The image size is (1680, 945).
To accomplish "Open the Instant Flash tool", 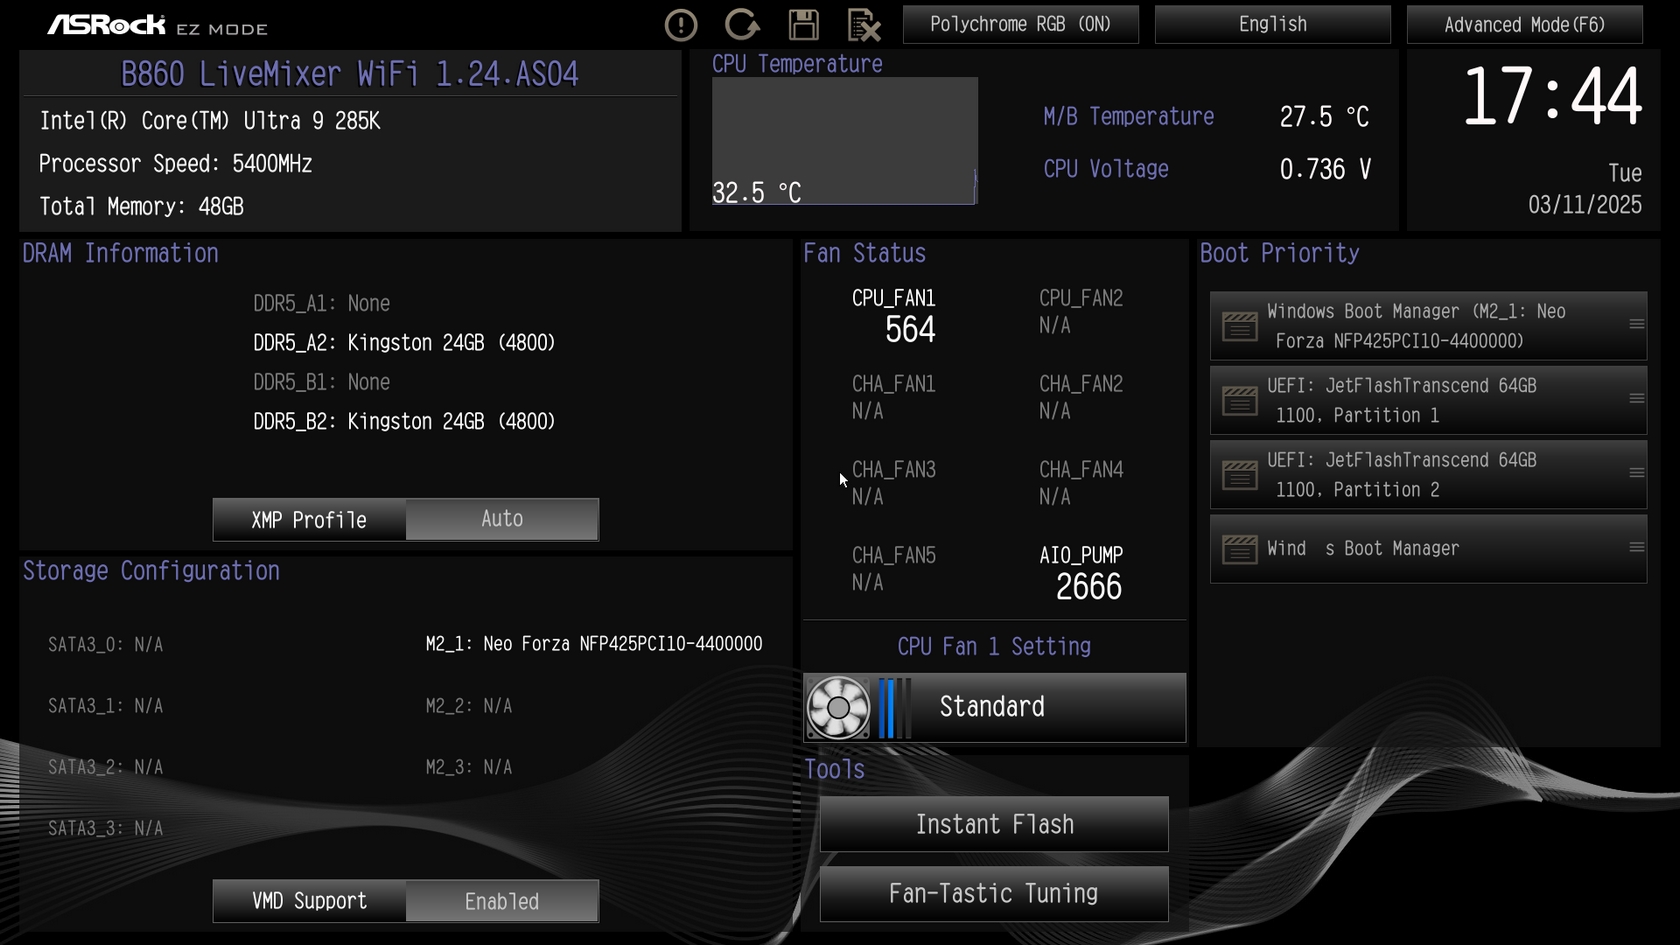I will [x=994, y=824].
